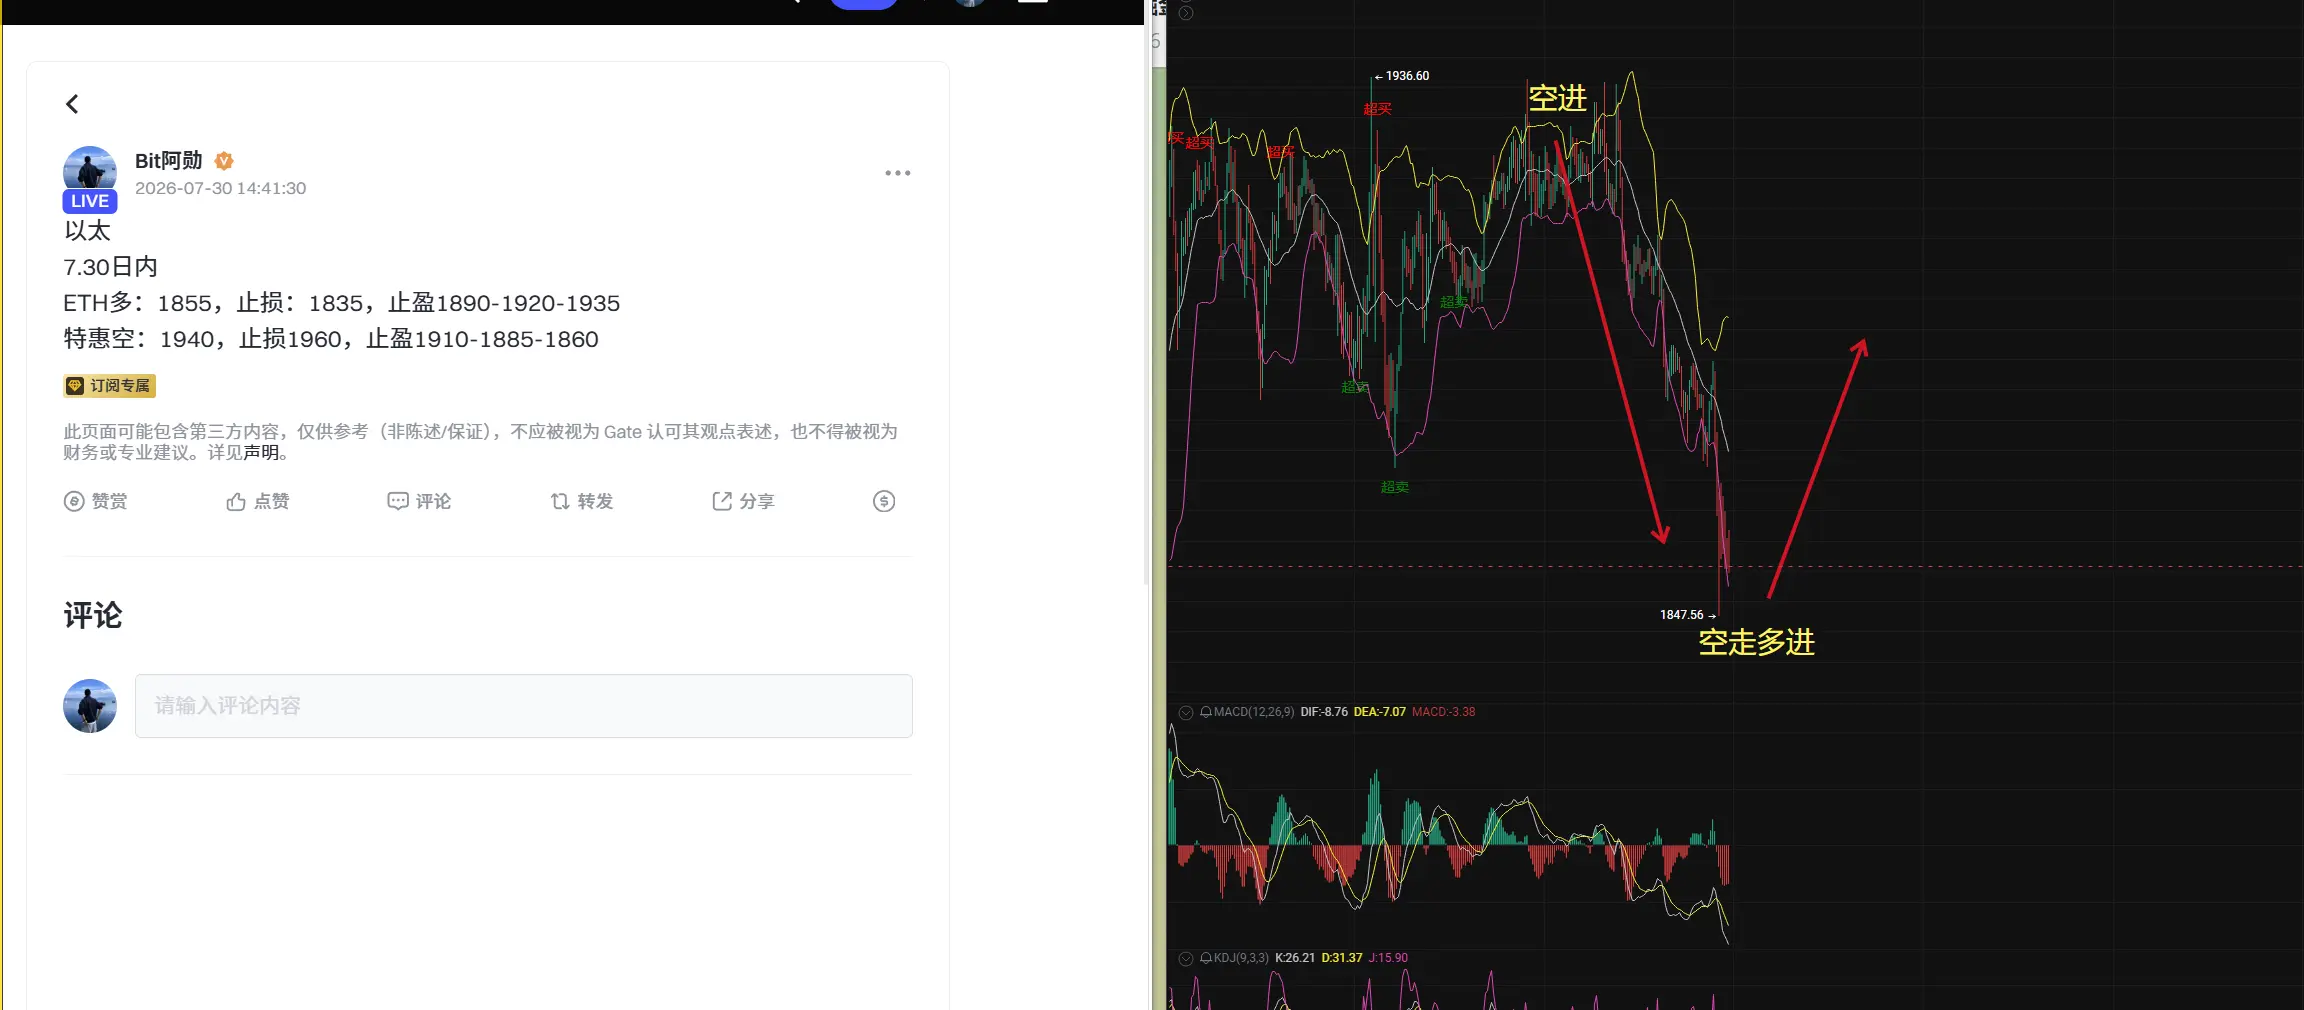Collapse the MACD indicator panel chevron
Screen dimensions: 2304x1010
coord(1186,712)
